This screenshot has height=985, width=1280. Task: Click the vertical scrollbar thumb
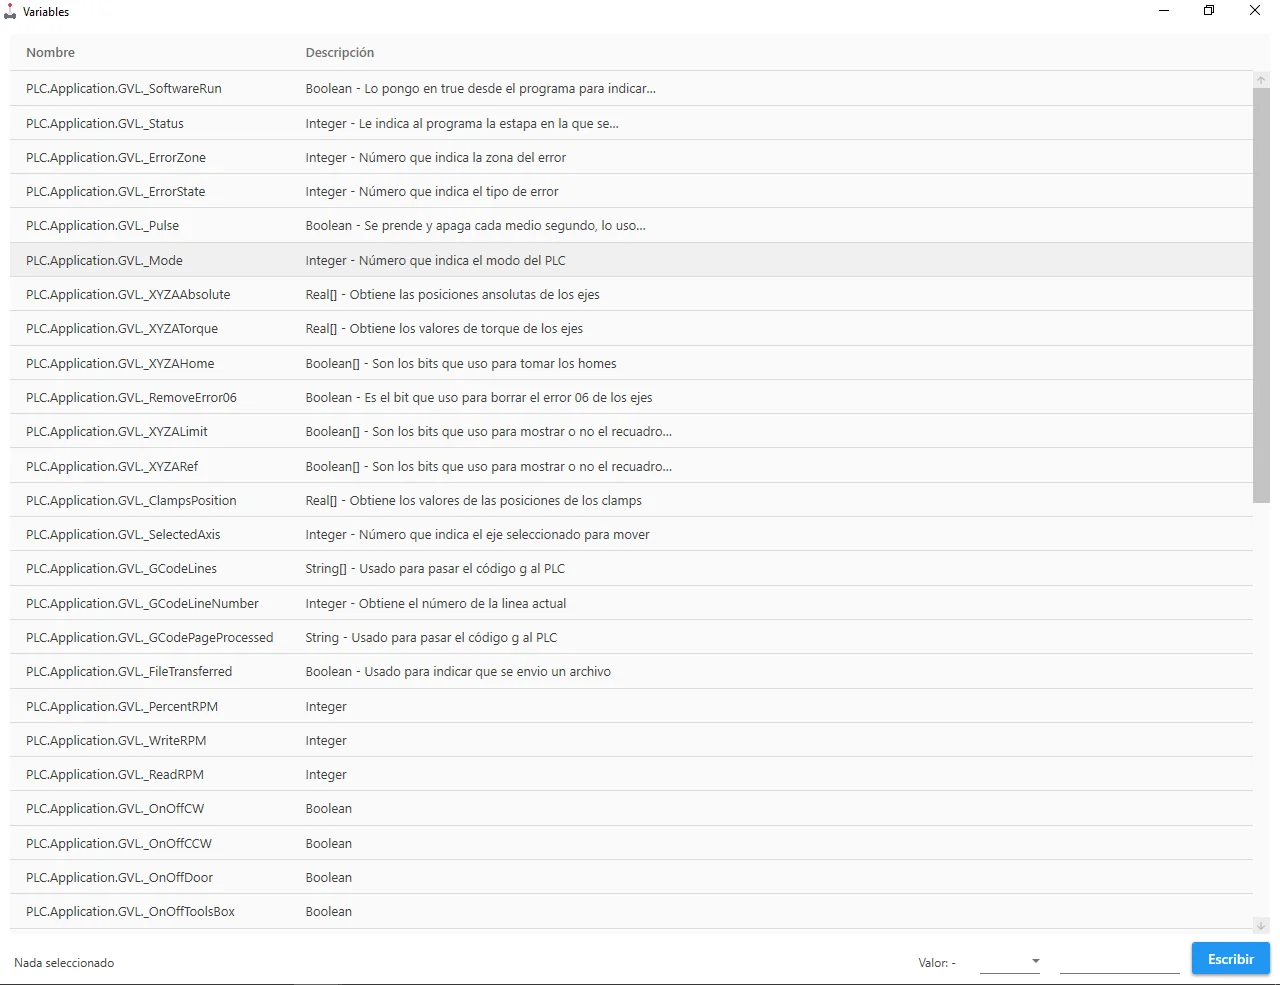(x=1261, y=296)
